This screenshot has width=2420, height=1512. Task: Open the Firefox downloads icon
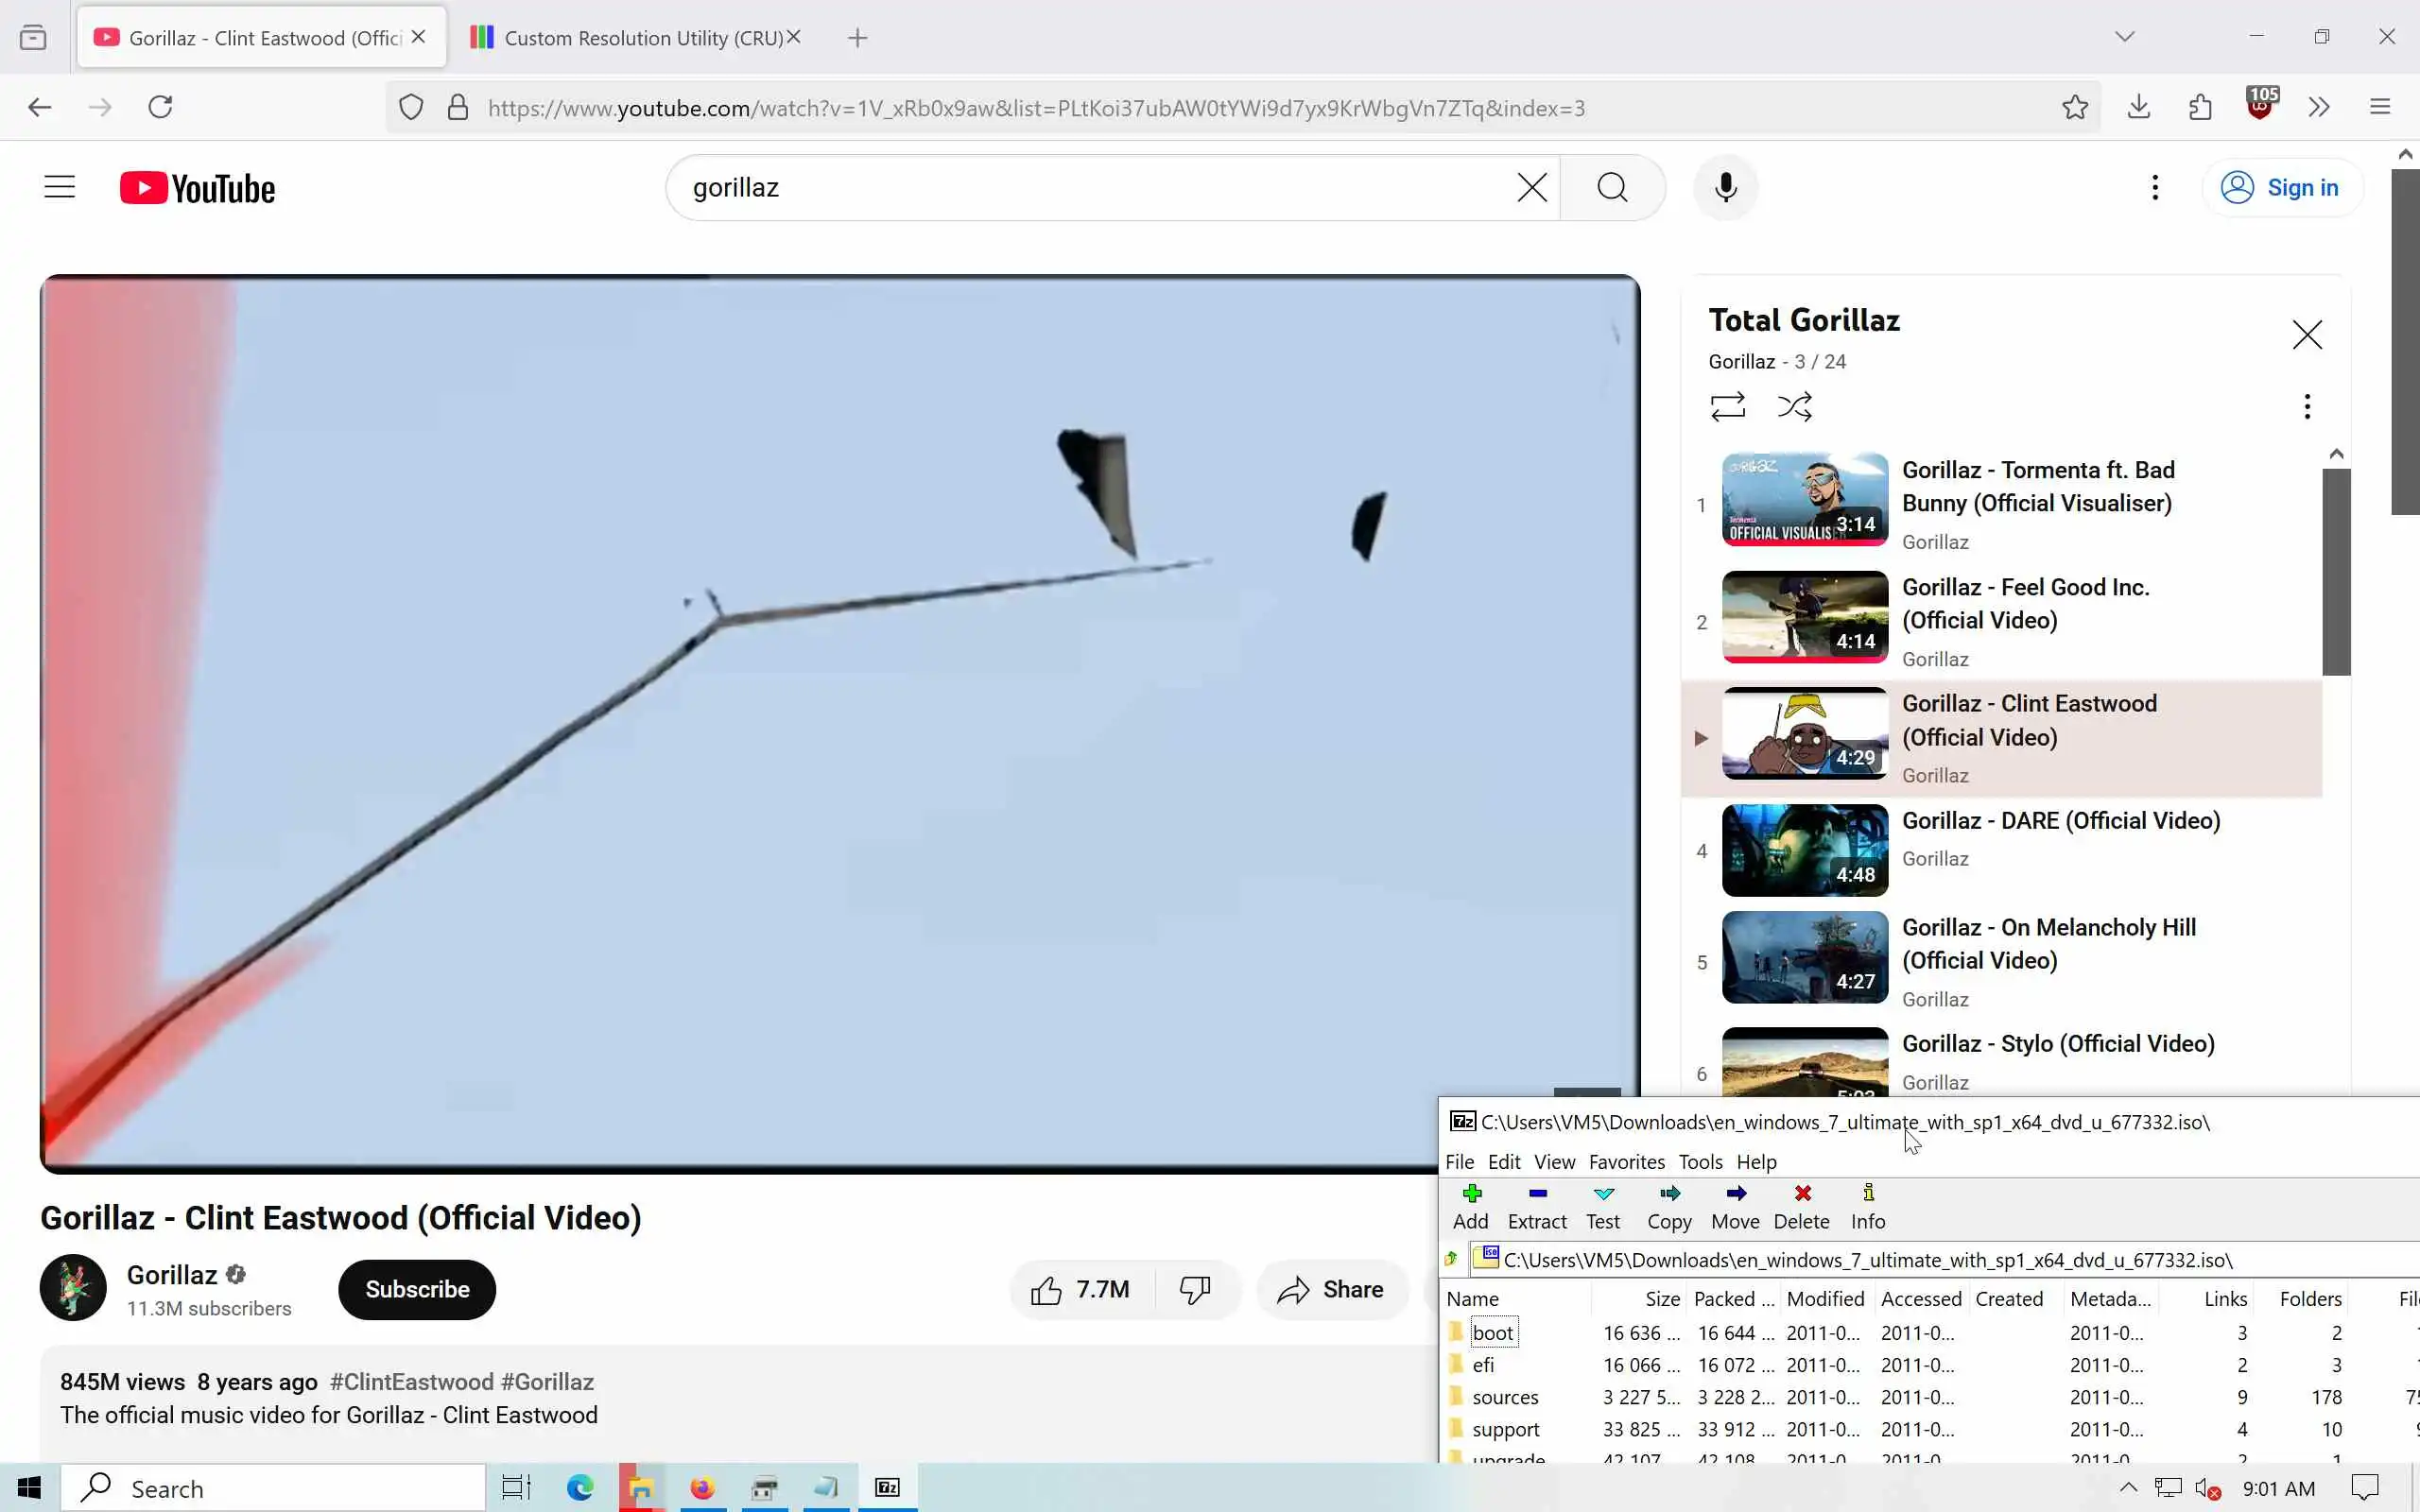[x=2138, y=107]
